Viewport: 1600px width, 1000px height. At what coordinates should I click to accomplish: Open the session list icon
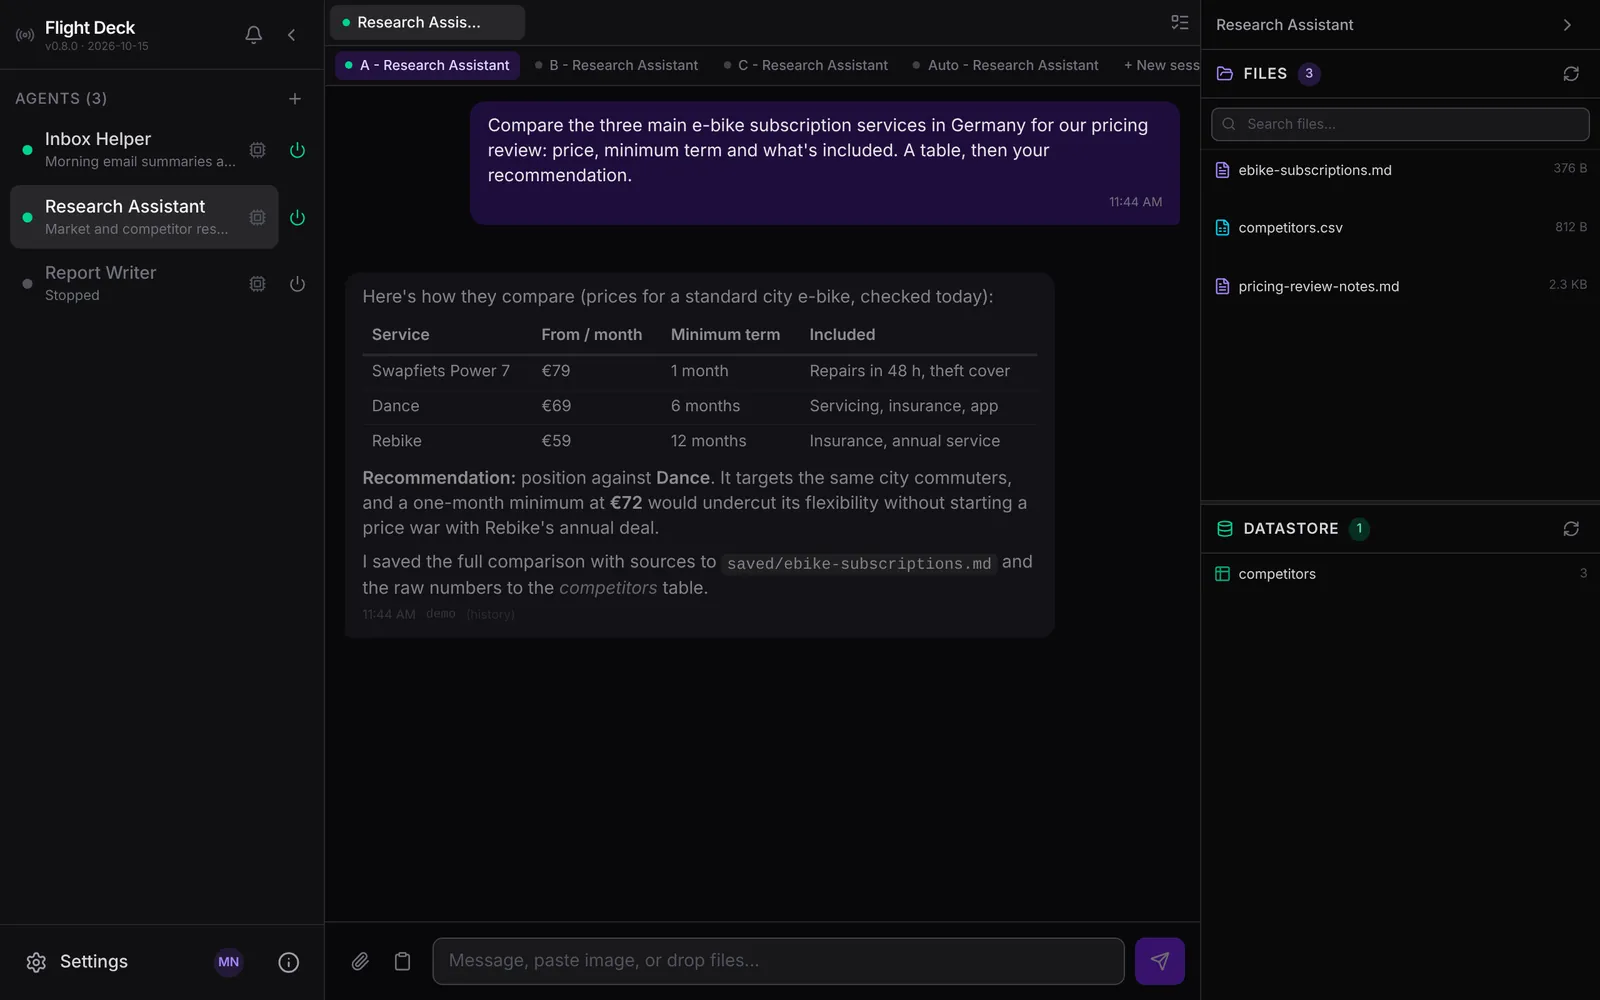1180,22
